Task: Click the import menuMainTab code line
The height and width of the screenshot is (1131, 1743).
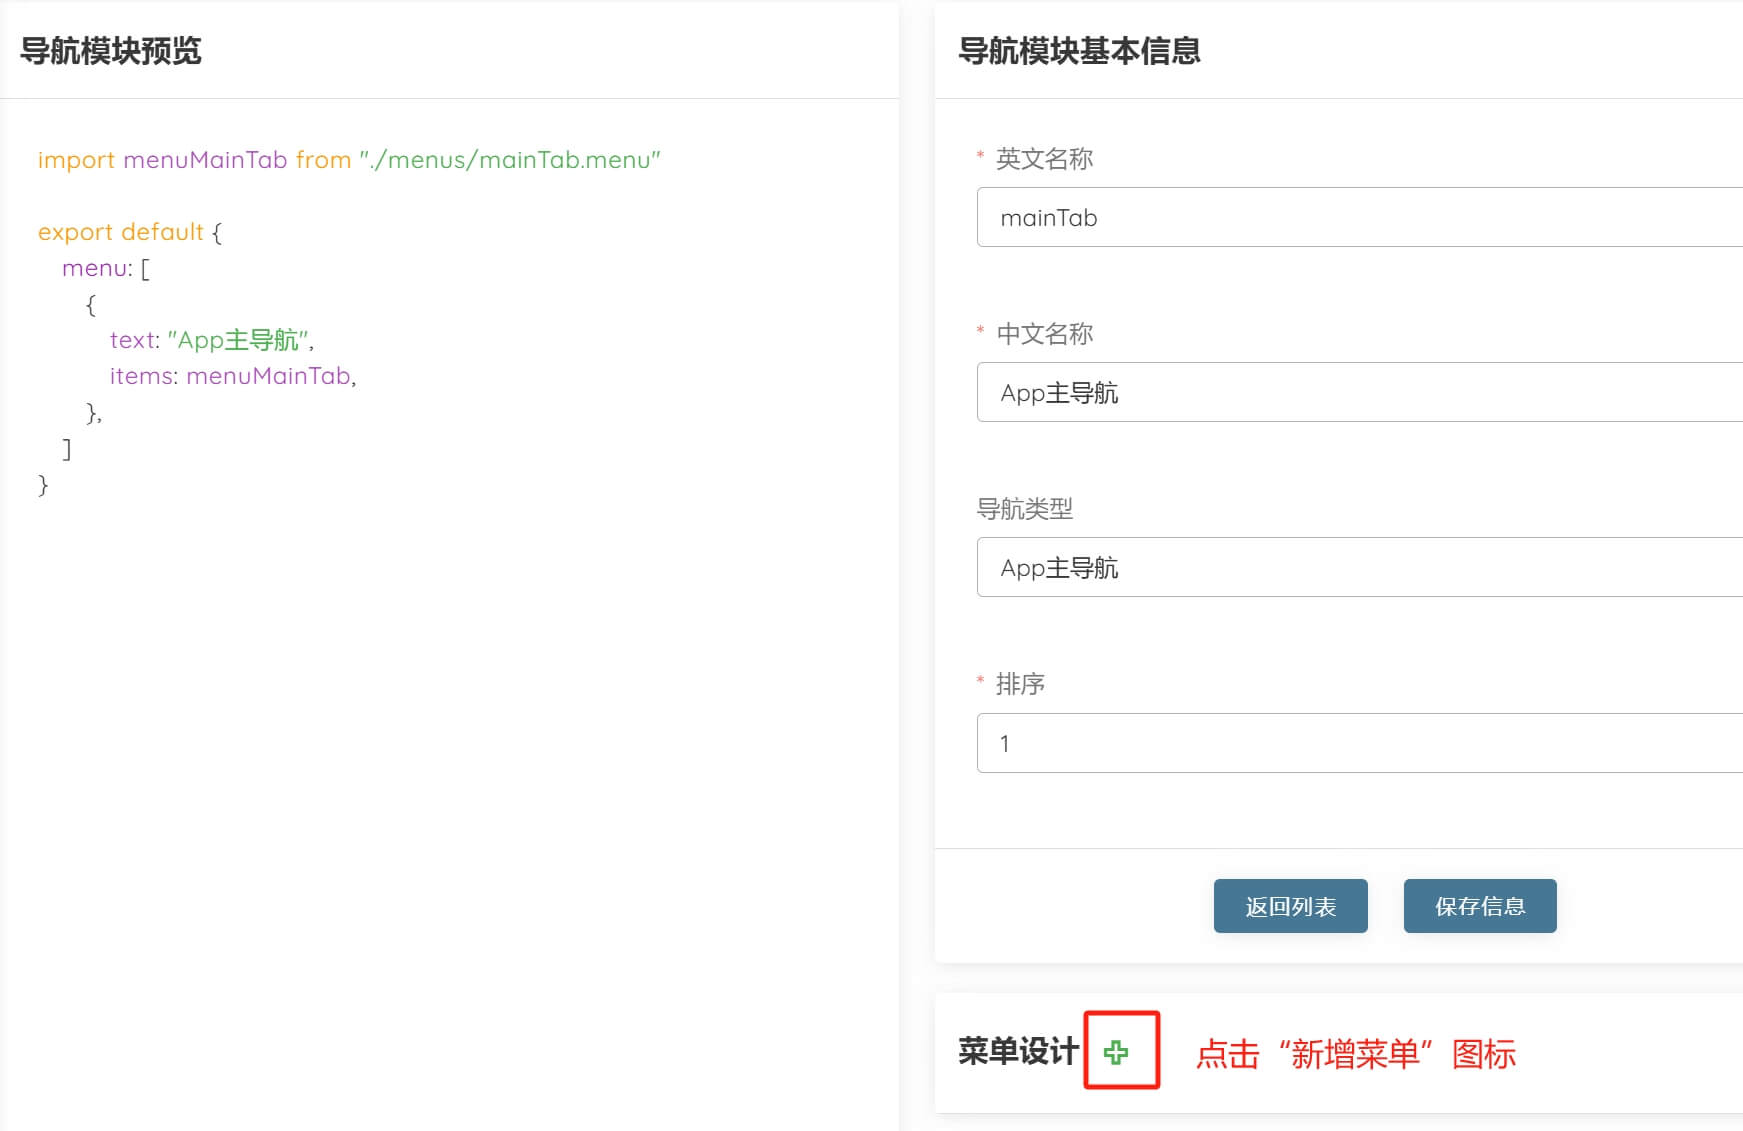Action: tap(349, 160)
